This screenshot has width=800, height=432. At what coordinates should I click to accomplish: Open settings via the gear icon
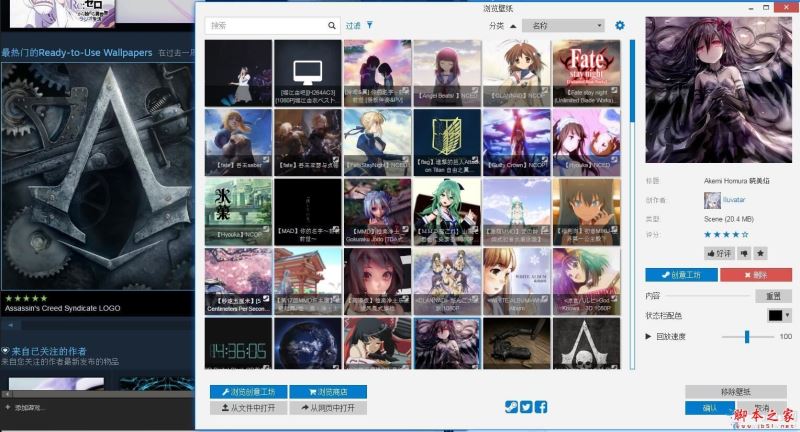click(x=620, y=26)
